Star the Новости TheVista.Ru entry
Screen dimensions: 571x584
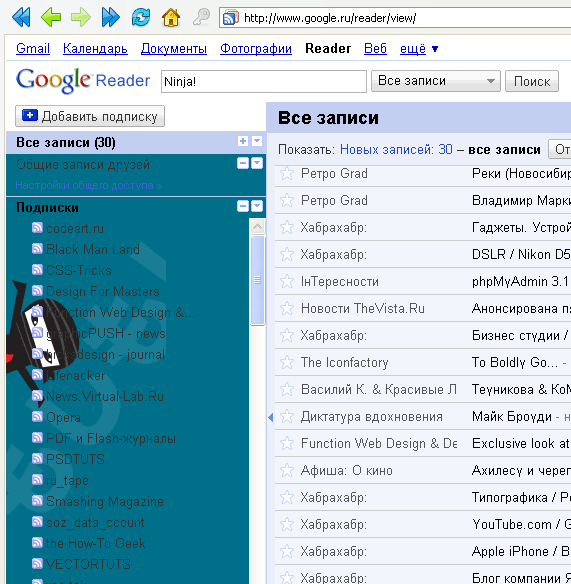pos(287,308)
